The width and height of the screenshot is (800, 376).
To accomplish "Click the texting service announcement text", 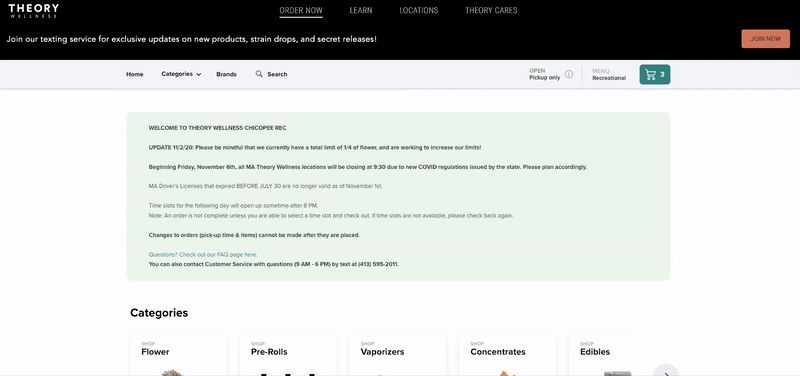I will point(191,39).
